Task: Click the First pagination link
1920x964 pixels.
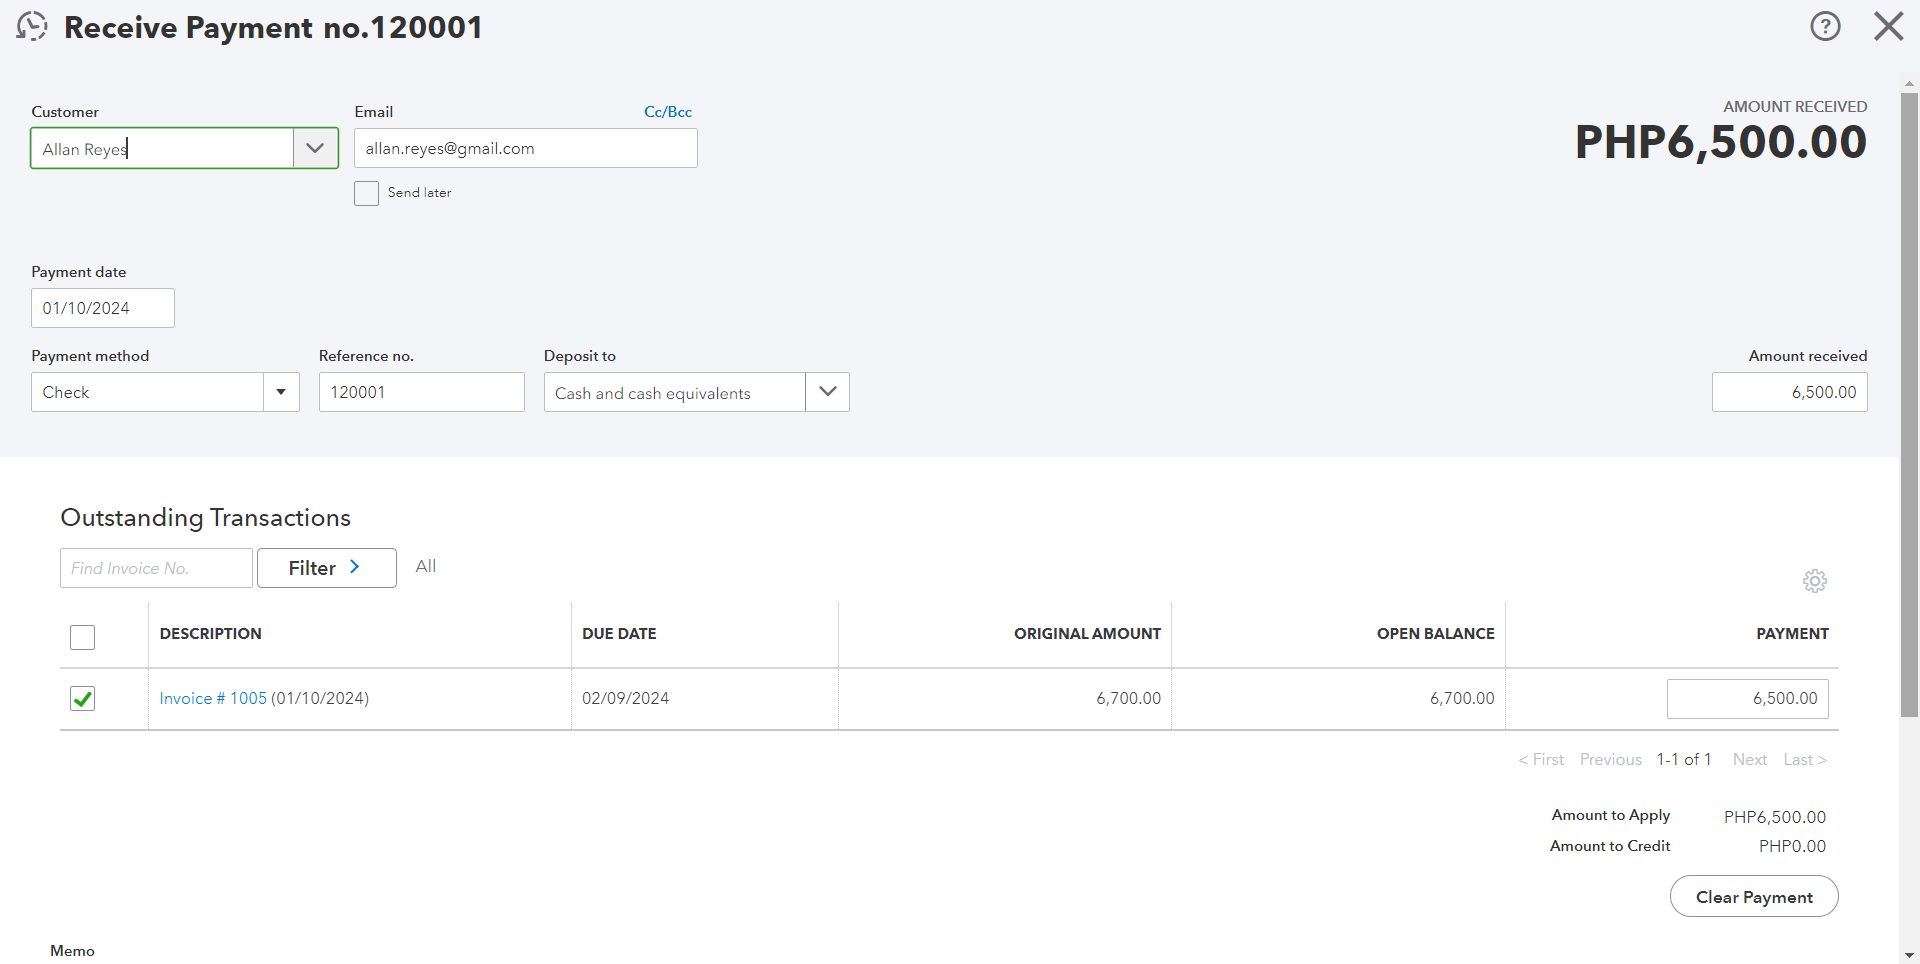Action: [1541, 760]
